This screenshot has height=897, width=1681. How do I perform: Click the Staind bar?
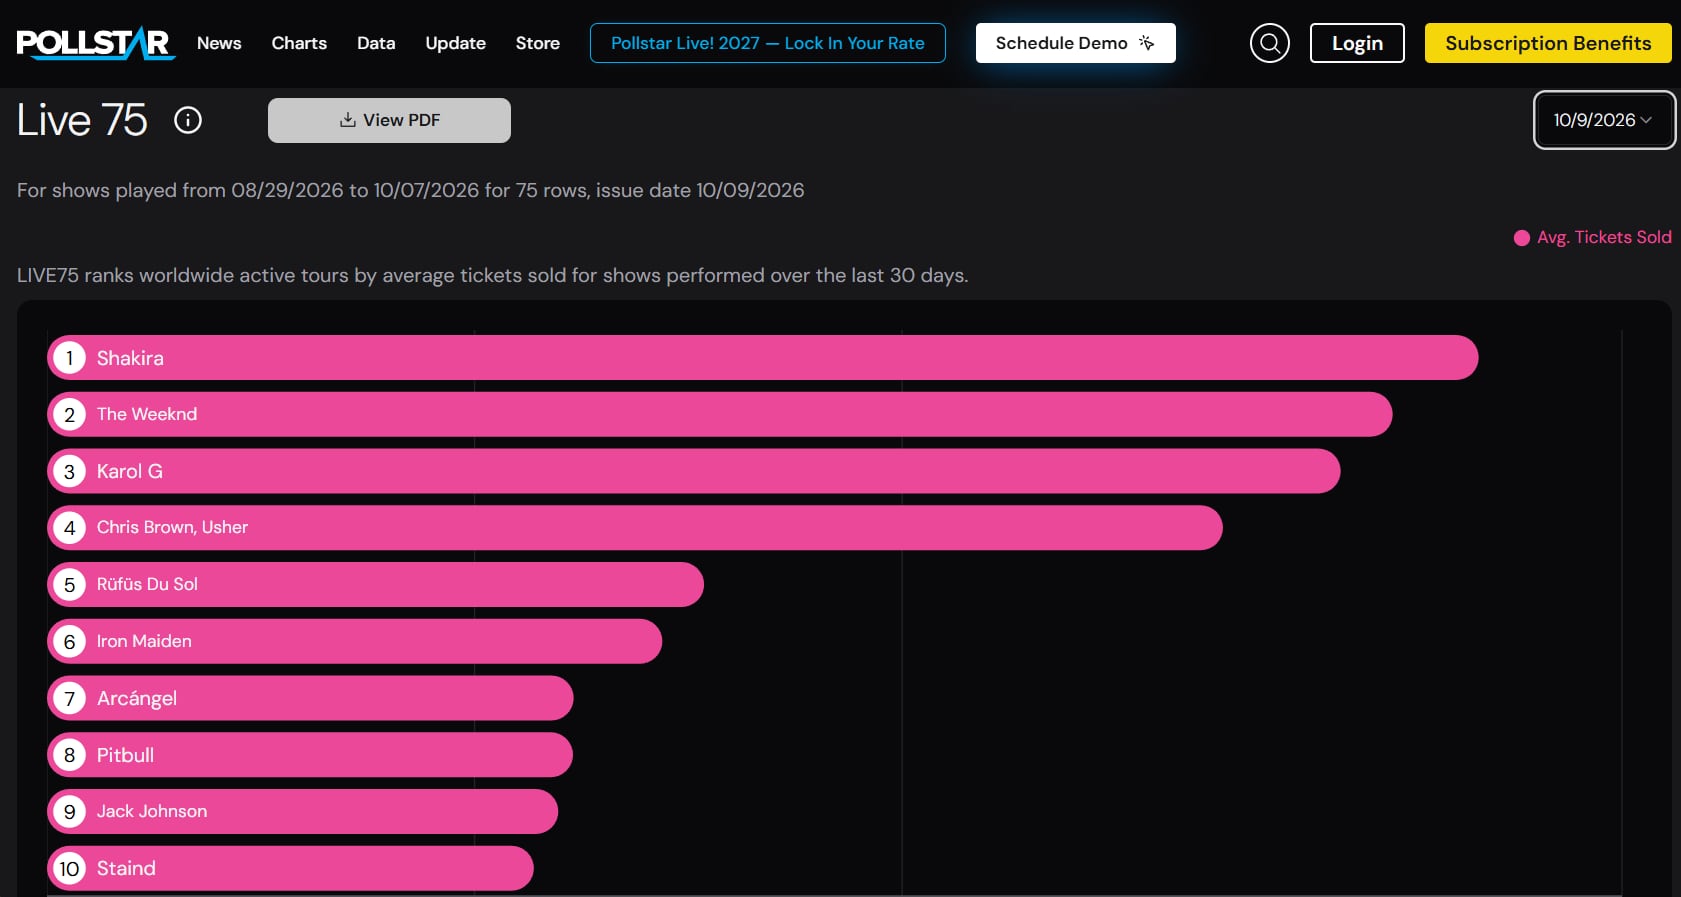[291, 868]
